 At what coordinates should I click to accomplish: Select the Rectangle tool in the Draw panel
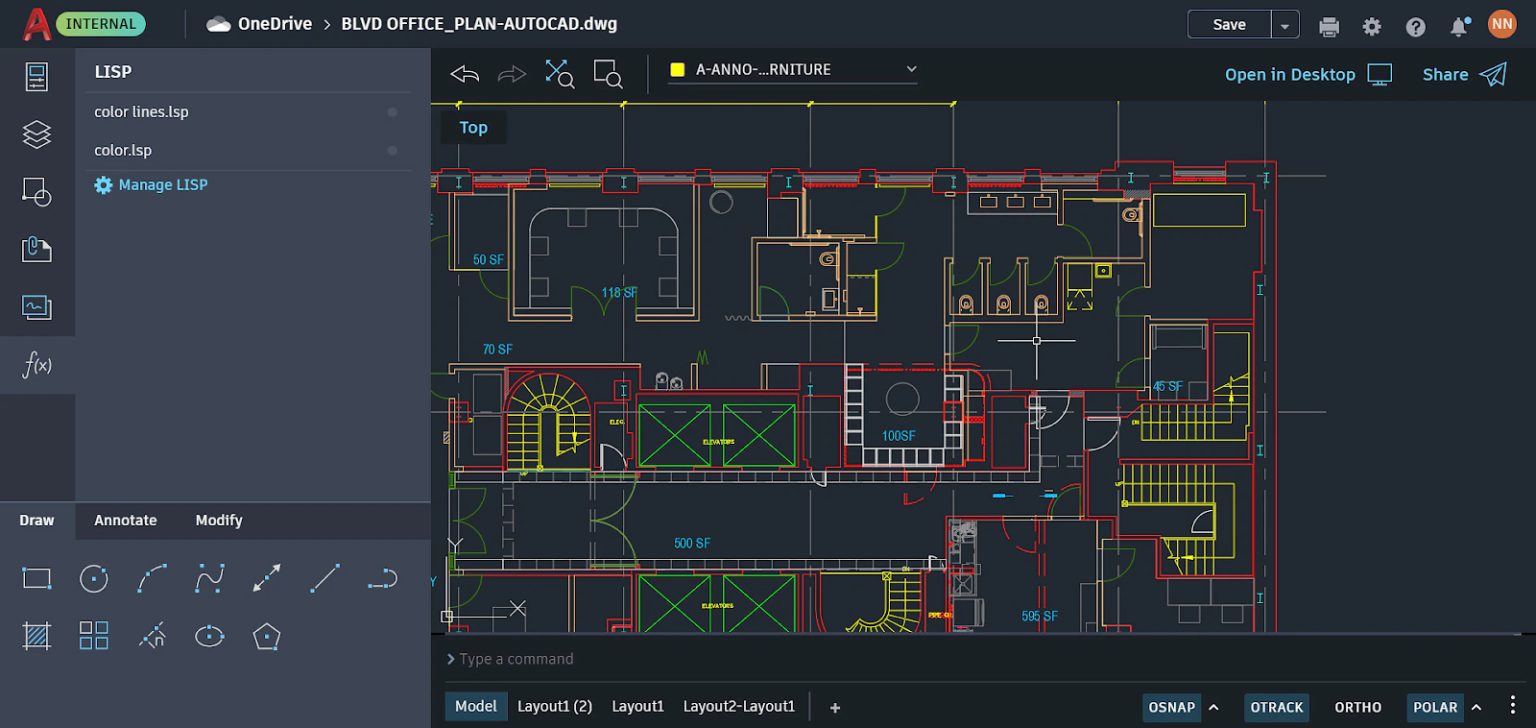pos(37,578)
